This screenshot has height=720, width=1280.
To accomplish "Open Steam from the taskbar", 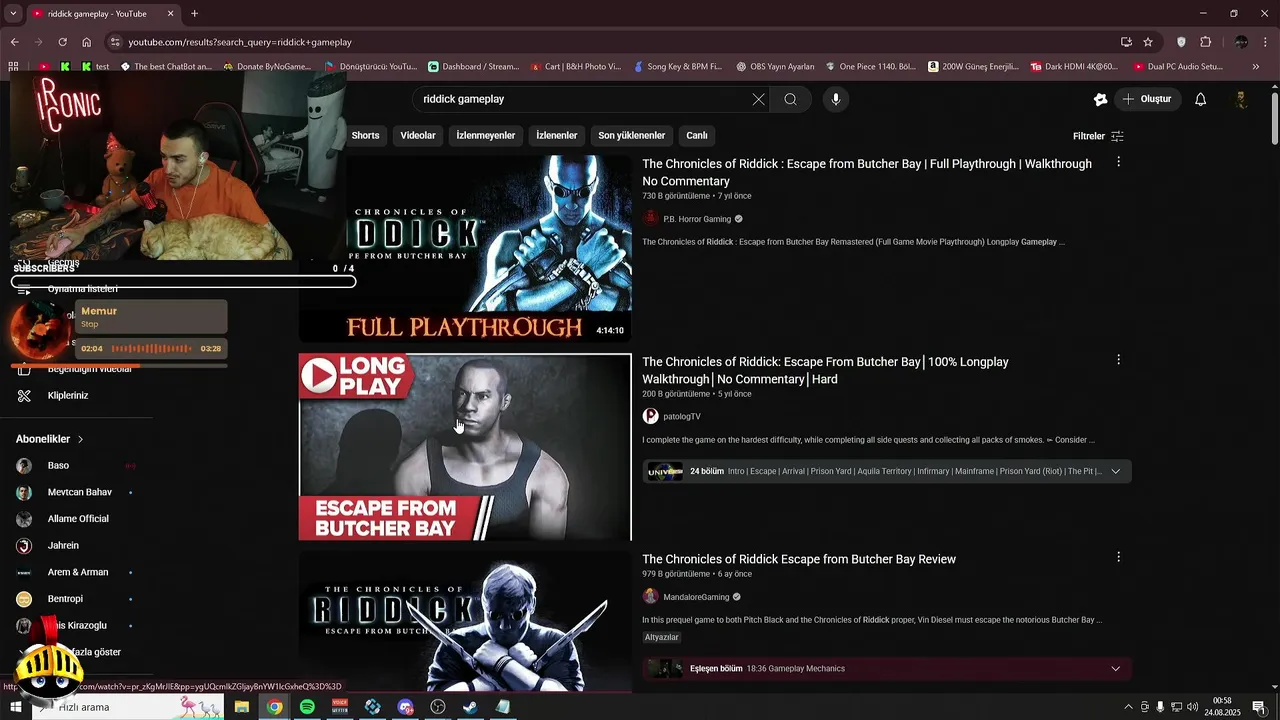I will [x=470, y=707].
